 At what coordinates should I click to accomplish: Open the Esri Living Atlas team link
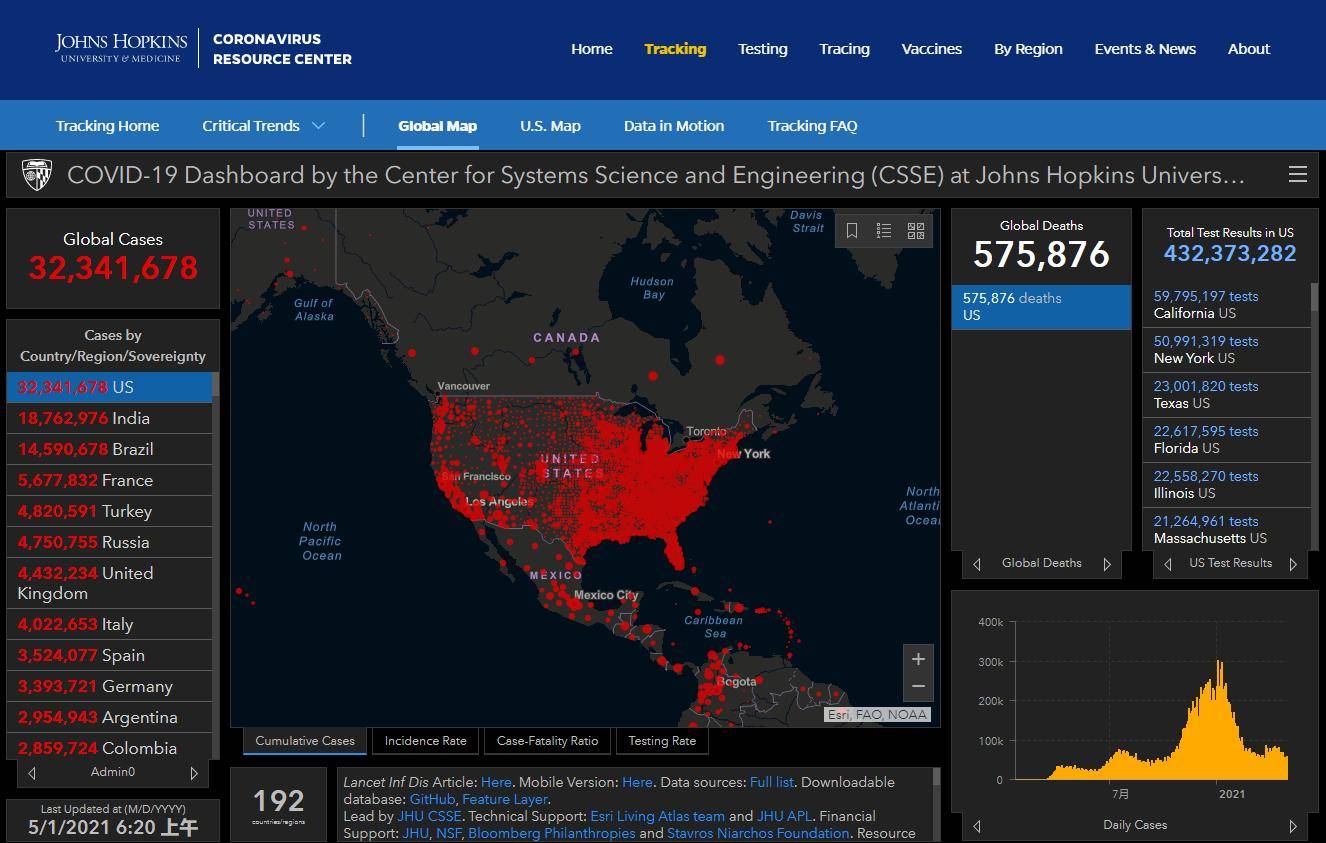(657, 816)
